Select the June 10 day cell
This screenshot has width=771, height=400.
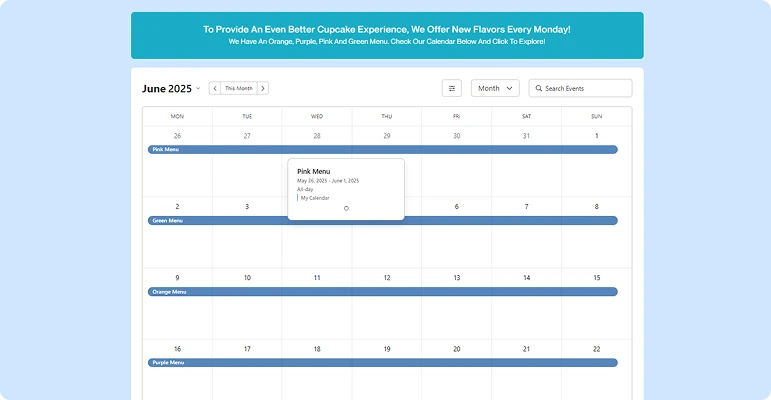pyautogui.click(x=247, y=304)
